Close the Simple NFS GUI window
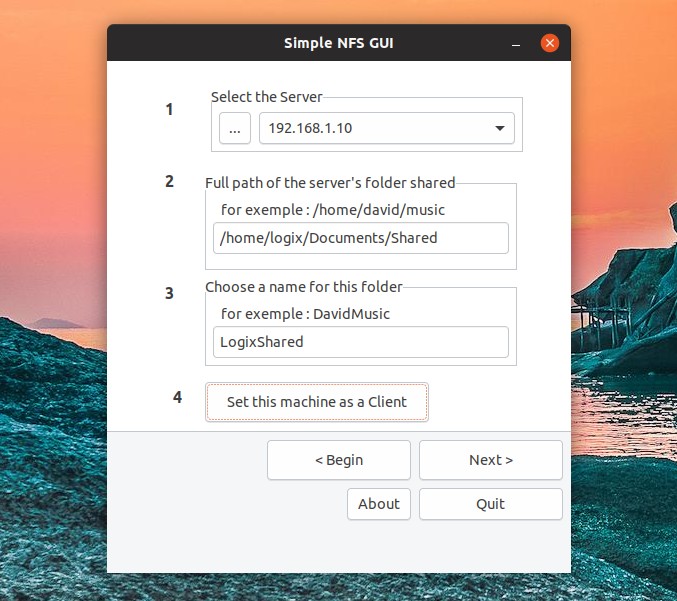Image resolution: width=677 pixels, height=601 pixels. tap(550, 43)
